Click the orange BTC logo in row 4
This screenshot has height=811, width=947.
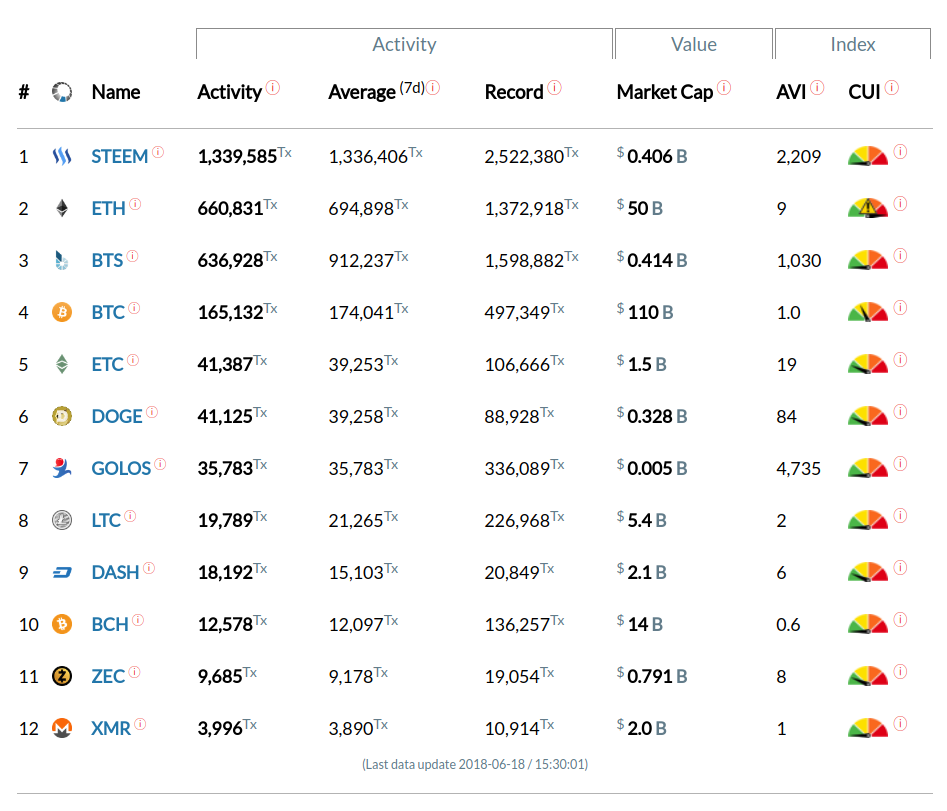click(62, 312)
